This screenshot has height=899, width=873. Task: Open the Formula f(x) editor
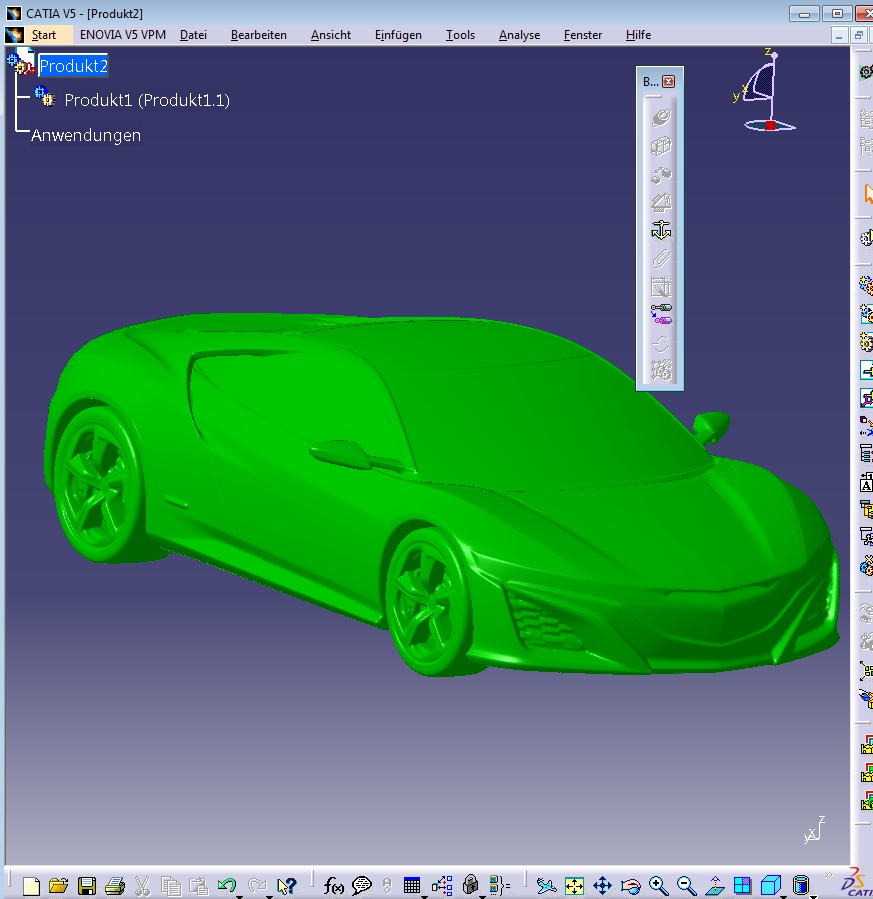pos(334,886)
